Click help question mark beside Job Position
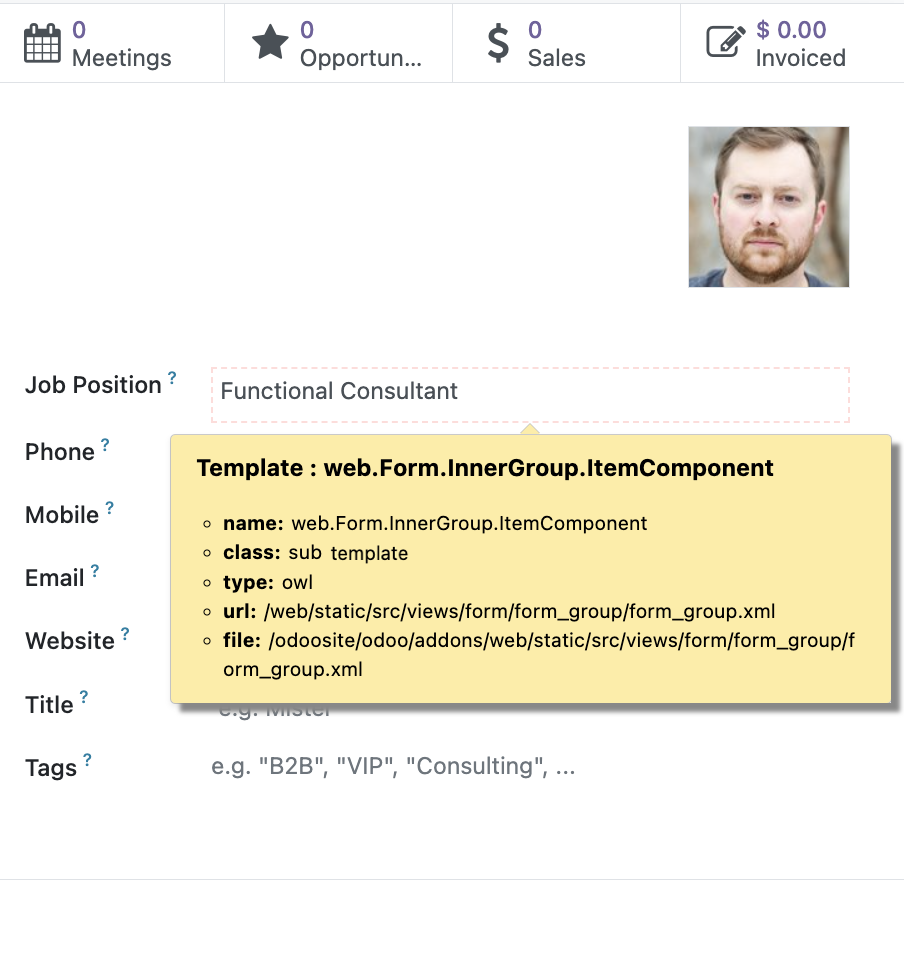 tap(172, 379)
